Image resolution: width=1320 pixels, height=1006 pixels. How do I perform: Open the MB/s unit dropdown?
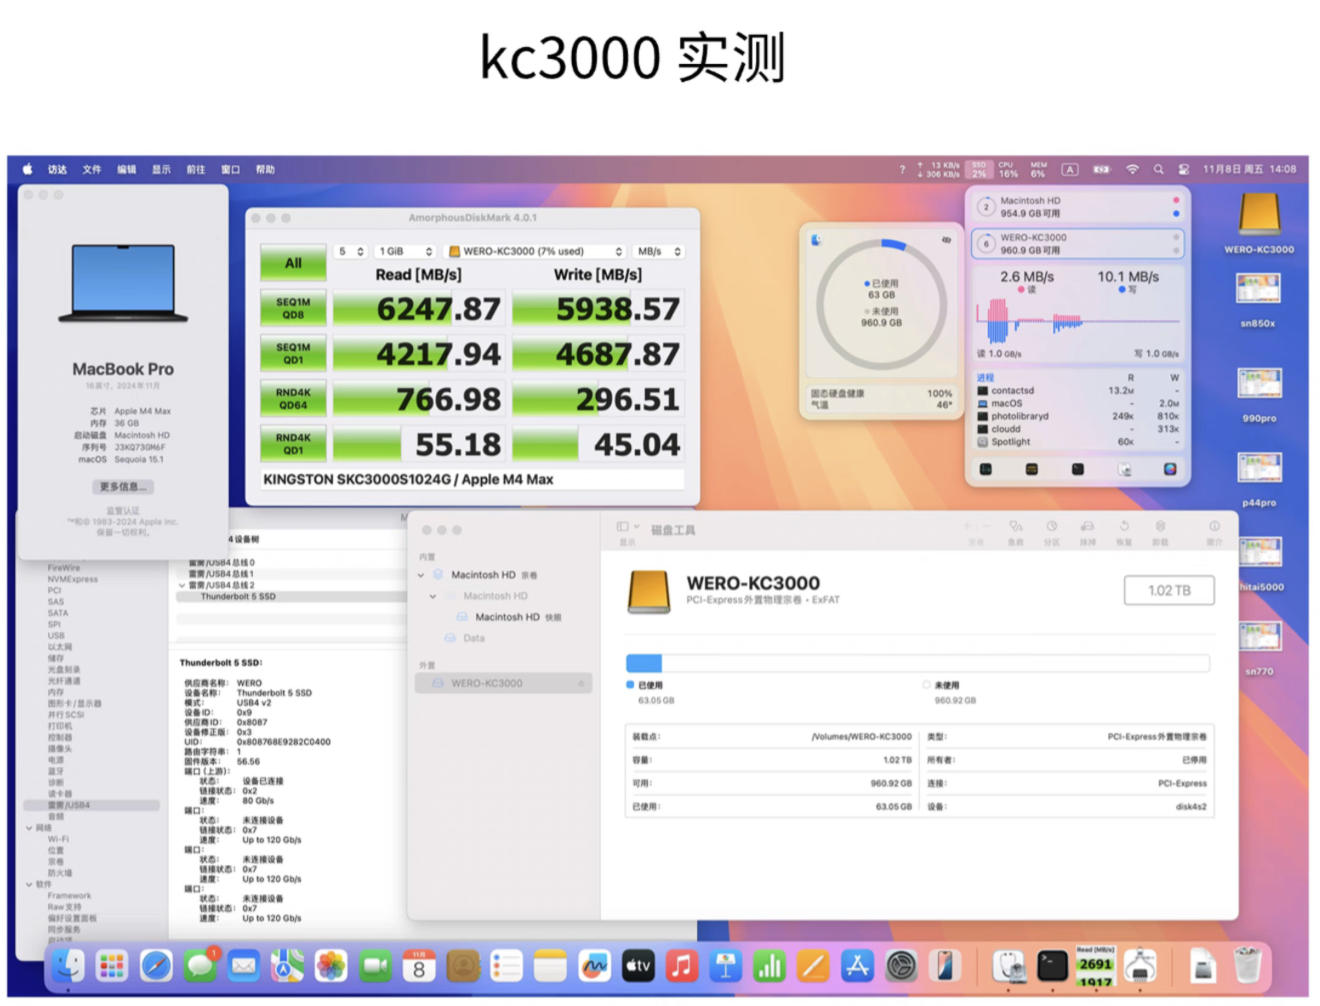point(659,251)
